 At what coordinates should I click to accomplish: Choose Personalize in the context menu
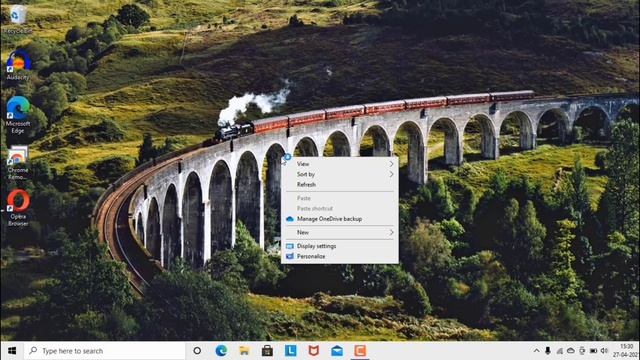340,256
